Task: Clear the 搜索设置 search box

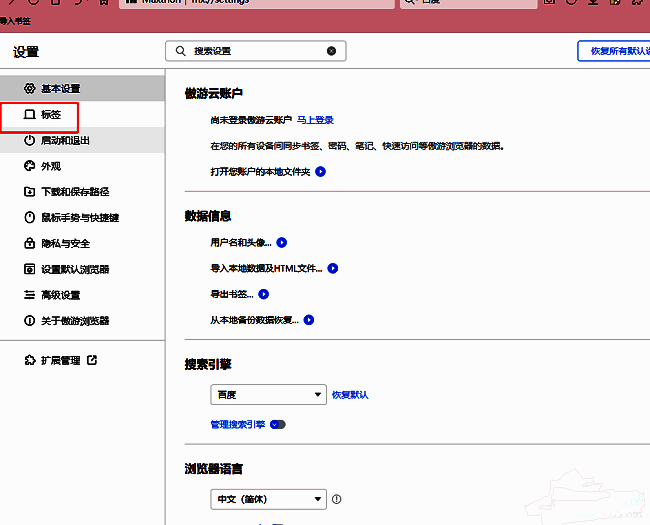Action: pos(332,50)
